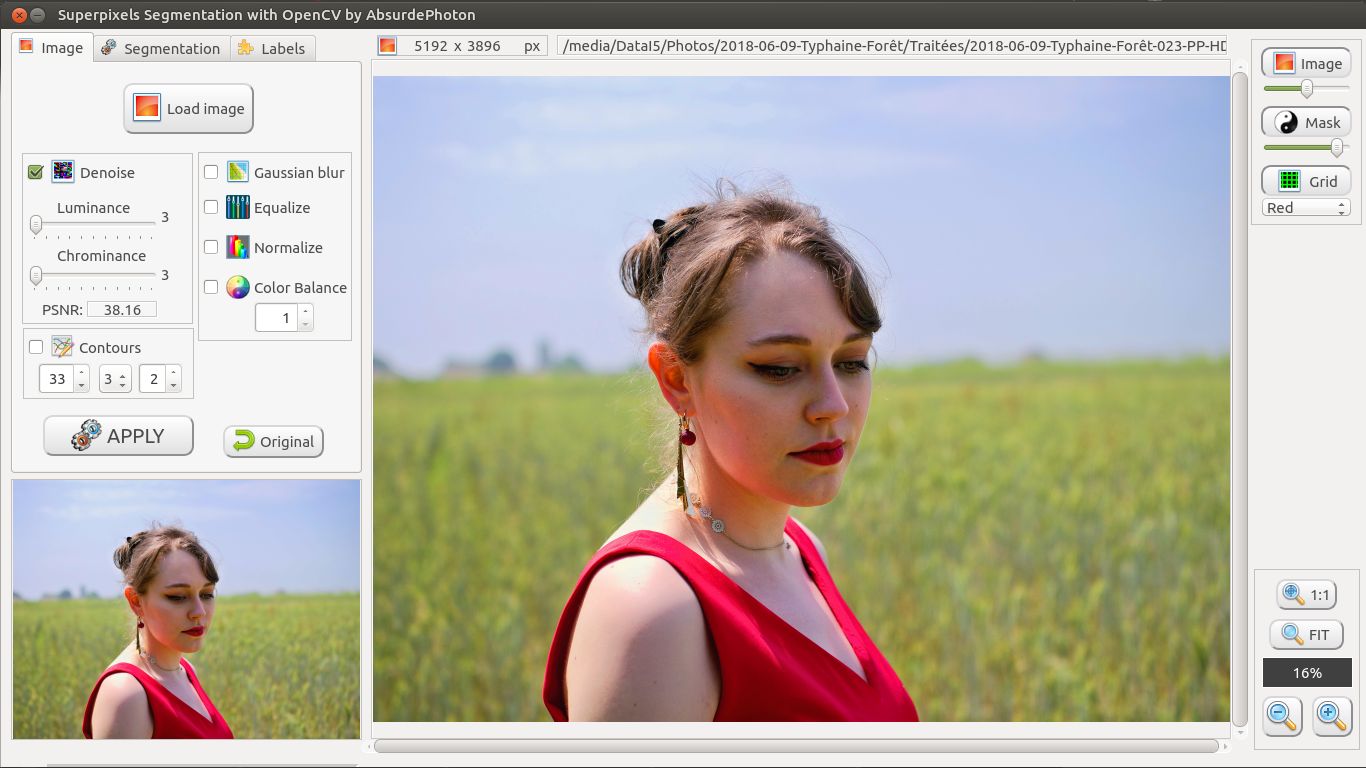
Task: Revert with the Original button
Action: [273, 442]
